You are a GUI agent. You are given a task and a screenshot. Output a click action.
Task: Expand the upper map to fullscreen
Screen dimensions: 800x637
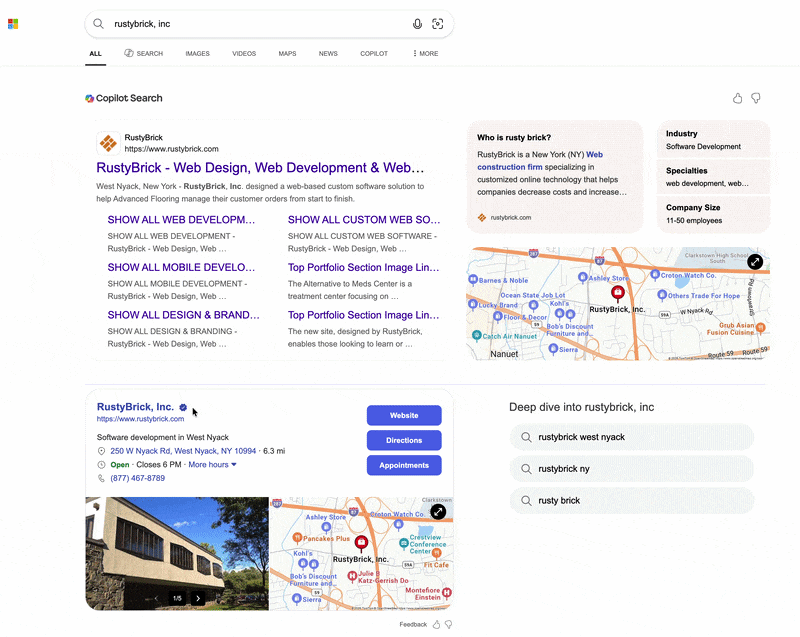[755, 262]
